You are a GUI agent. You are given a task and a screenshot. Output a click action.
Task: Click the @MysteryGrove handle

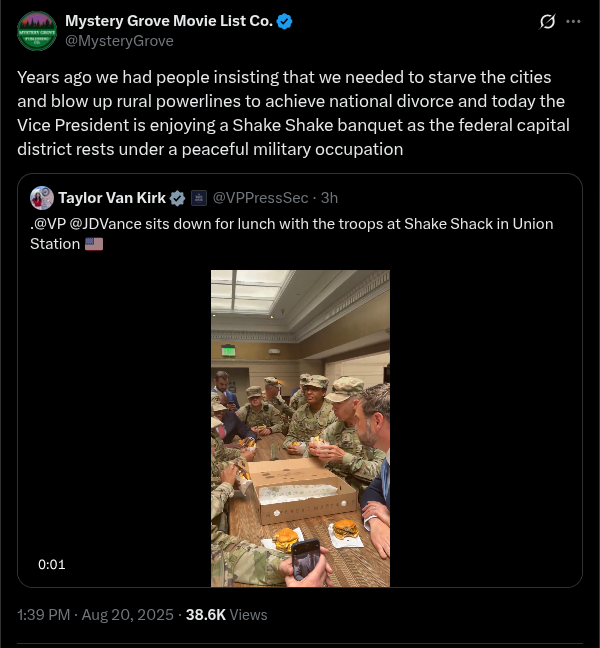pos(119,41)
